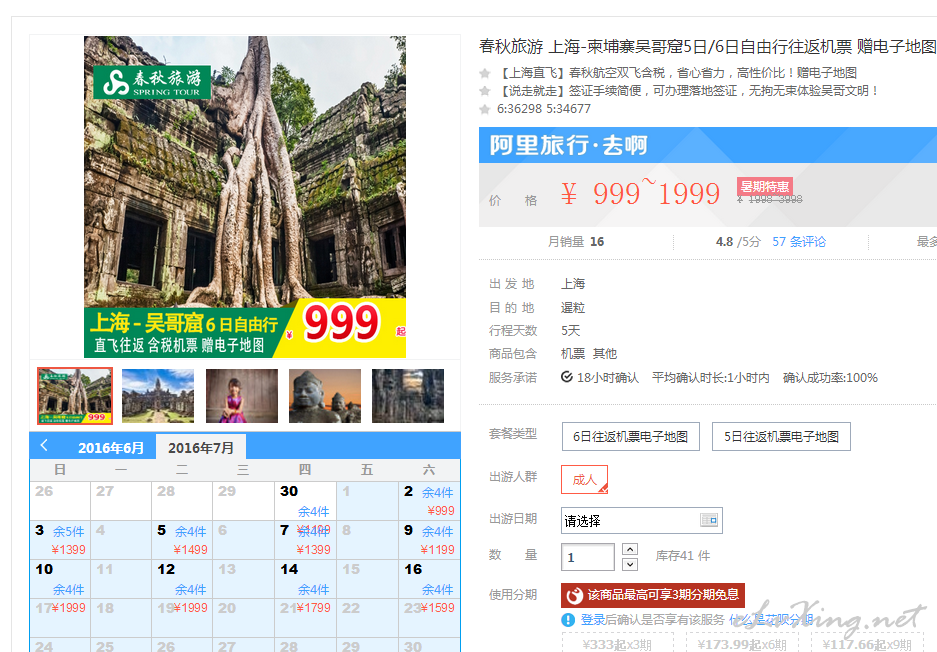This screenshot has width=937, height=652.
Task: Decrease quantity with the down arrow
Action: [630, 564]
